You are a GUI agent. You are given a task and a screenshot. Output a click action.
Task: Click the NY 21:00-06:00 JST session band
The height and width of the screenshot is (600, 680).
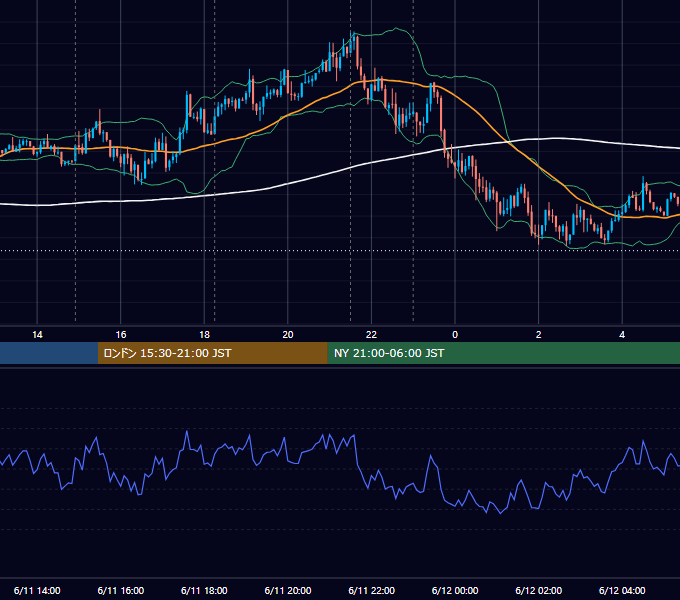[x=503, y=353]
